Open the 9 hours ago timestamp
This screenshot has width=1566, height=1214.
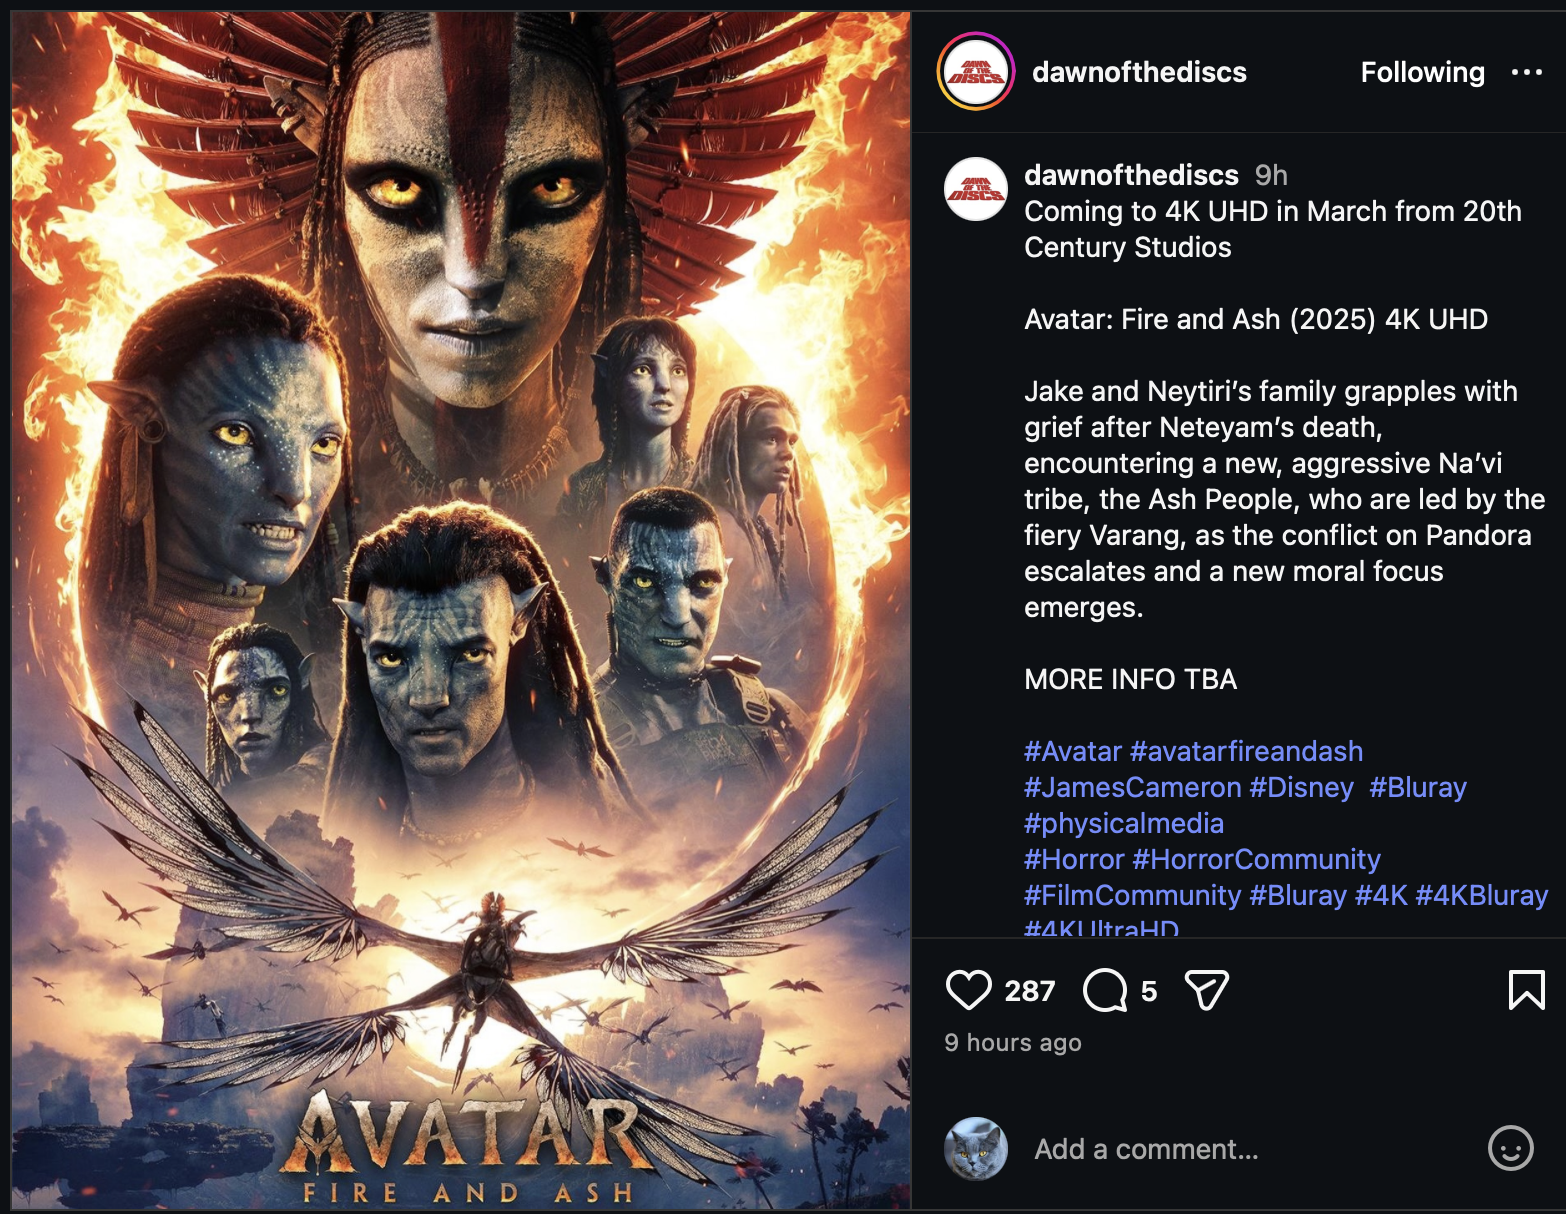[1012, 1042]
